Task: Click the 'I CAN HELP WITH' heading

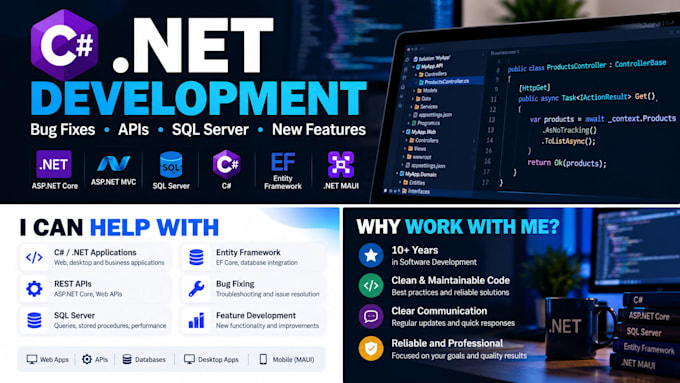Action: [x=119, y=227]
